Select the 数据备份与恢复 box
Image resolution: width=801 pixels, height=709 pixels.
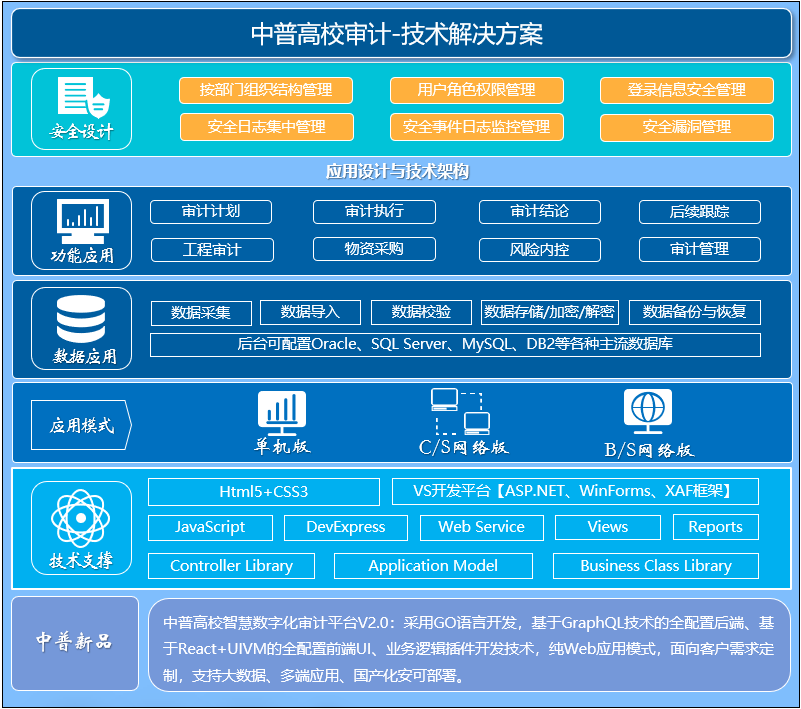click(695, 312)
